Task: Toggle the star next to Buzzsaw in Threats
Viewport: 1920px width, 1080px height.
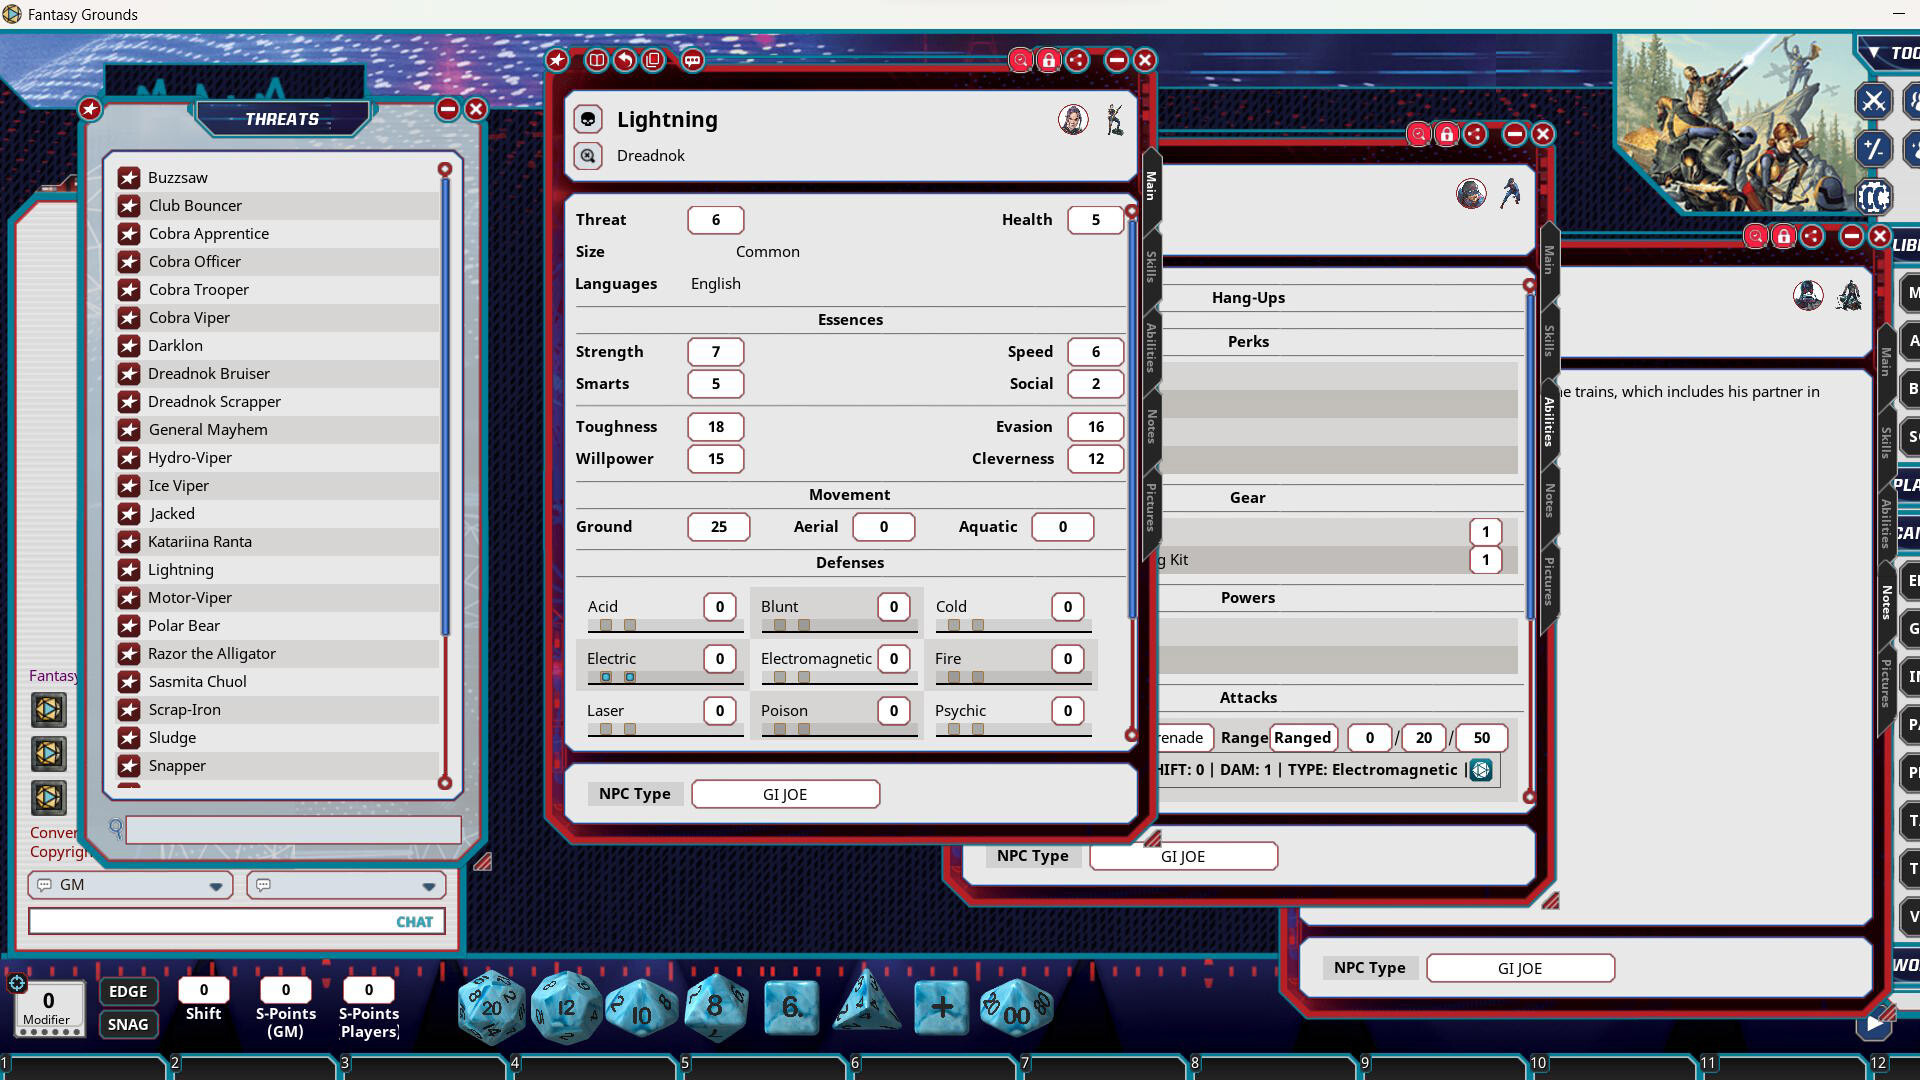Action: tap(129, 177)
